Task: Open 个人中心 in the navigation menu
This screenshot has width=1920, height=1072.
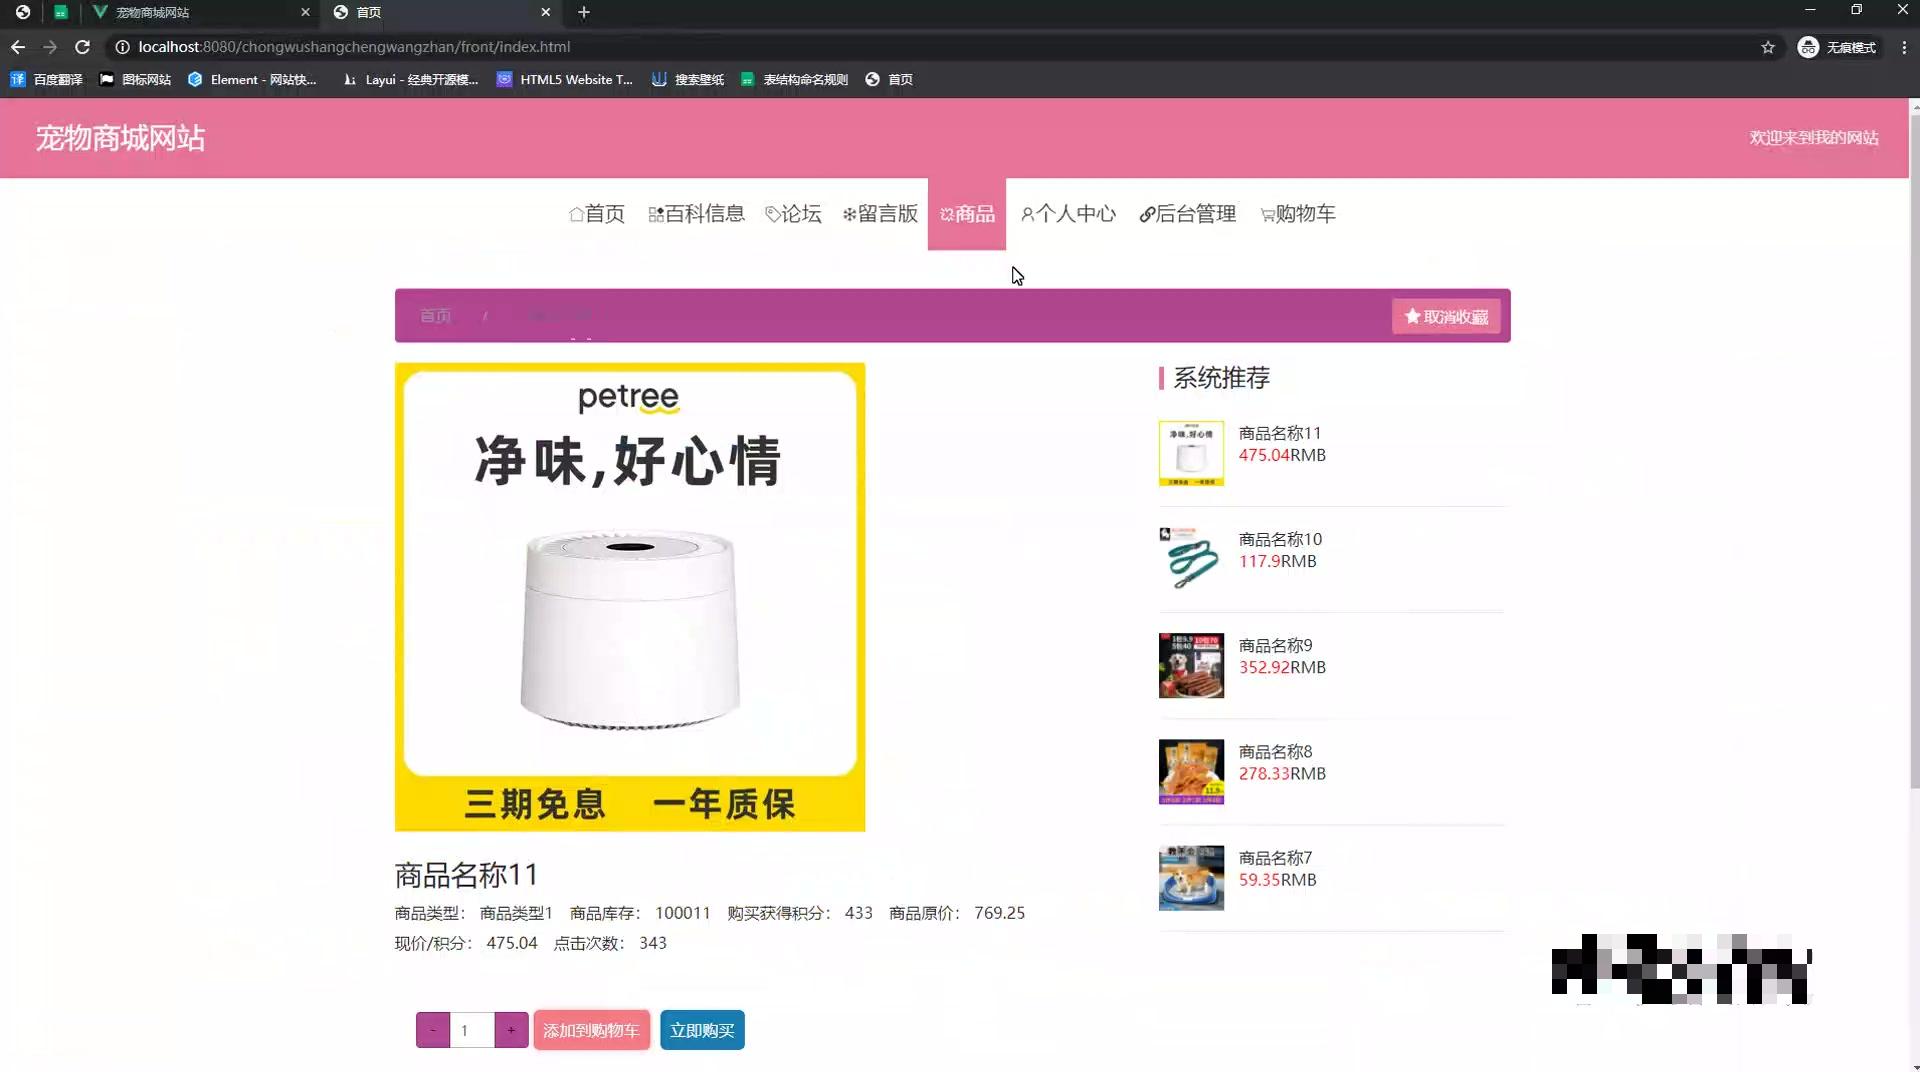Action: (x=1068, y=214)
